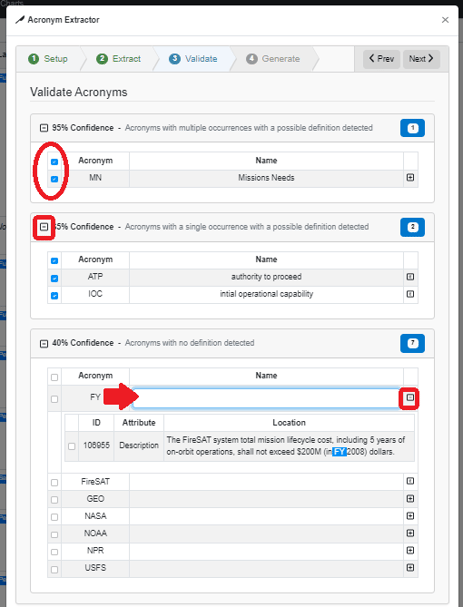Viewport: 463px width, 607px height.
Task: Click the Next button
Action: [421, 59]
